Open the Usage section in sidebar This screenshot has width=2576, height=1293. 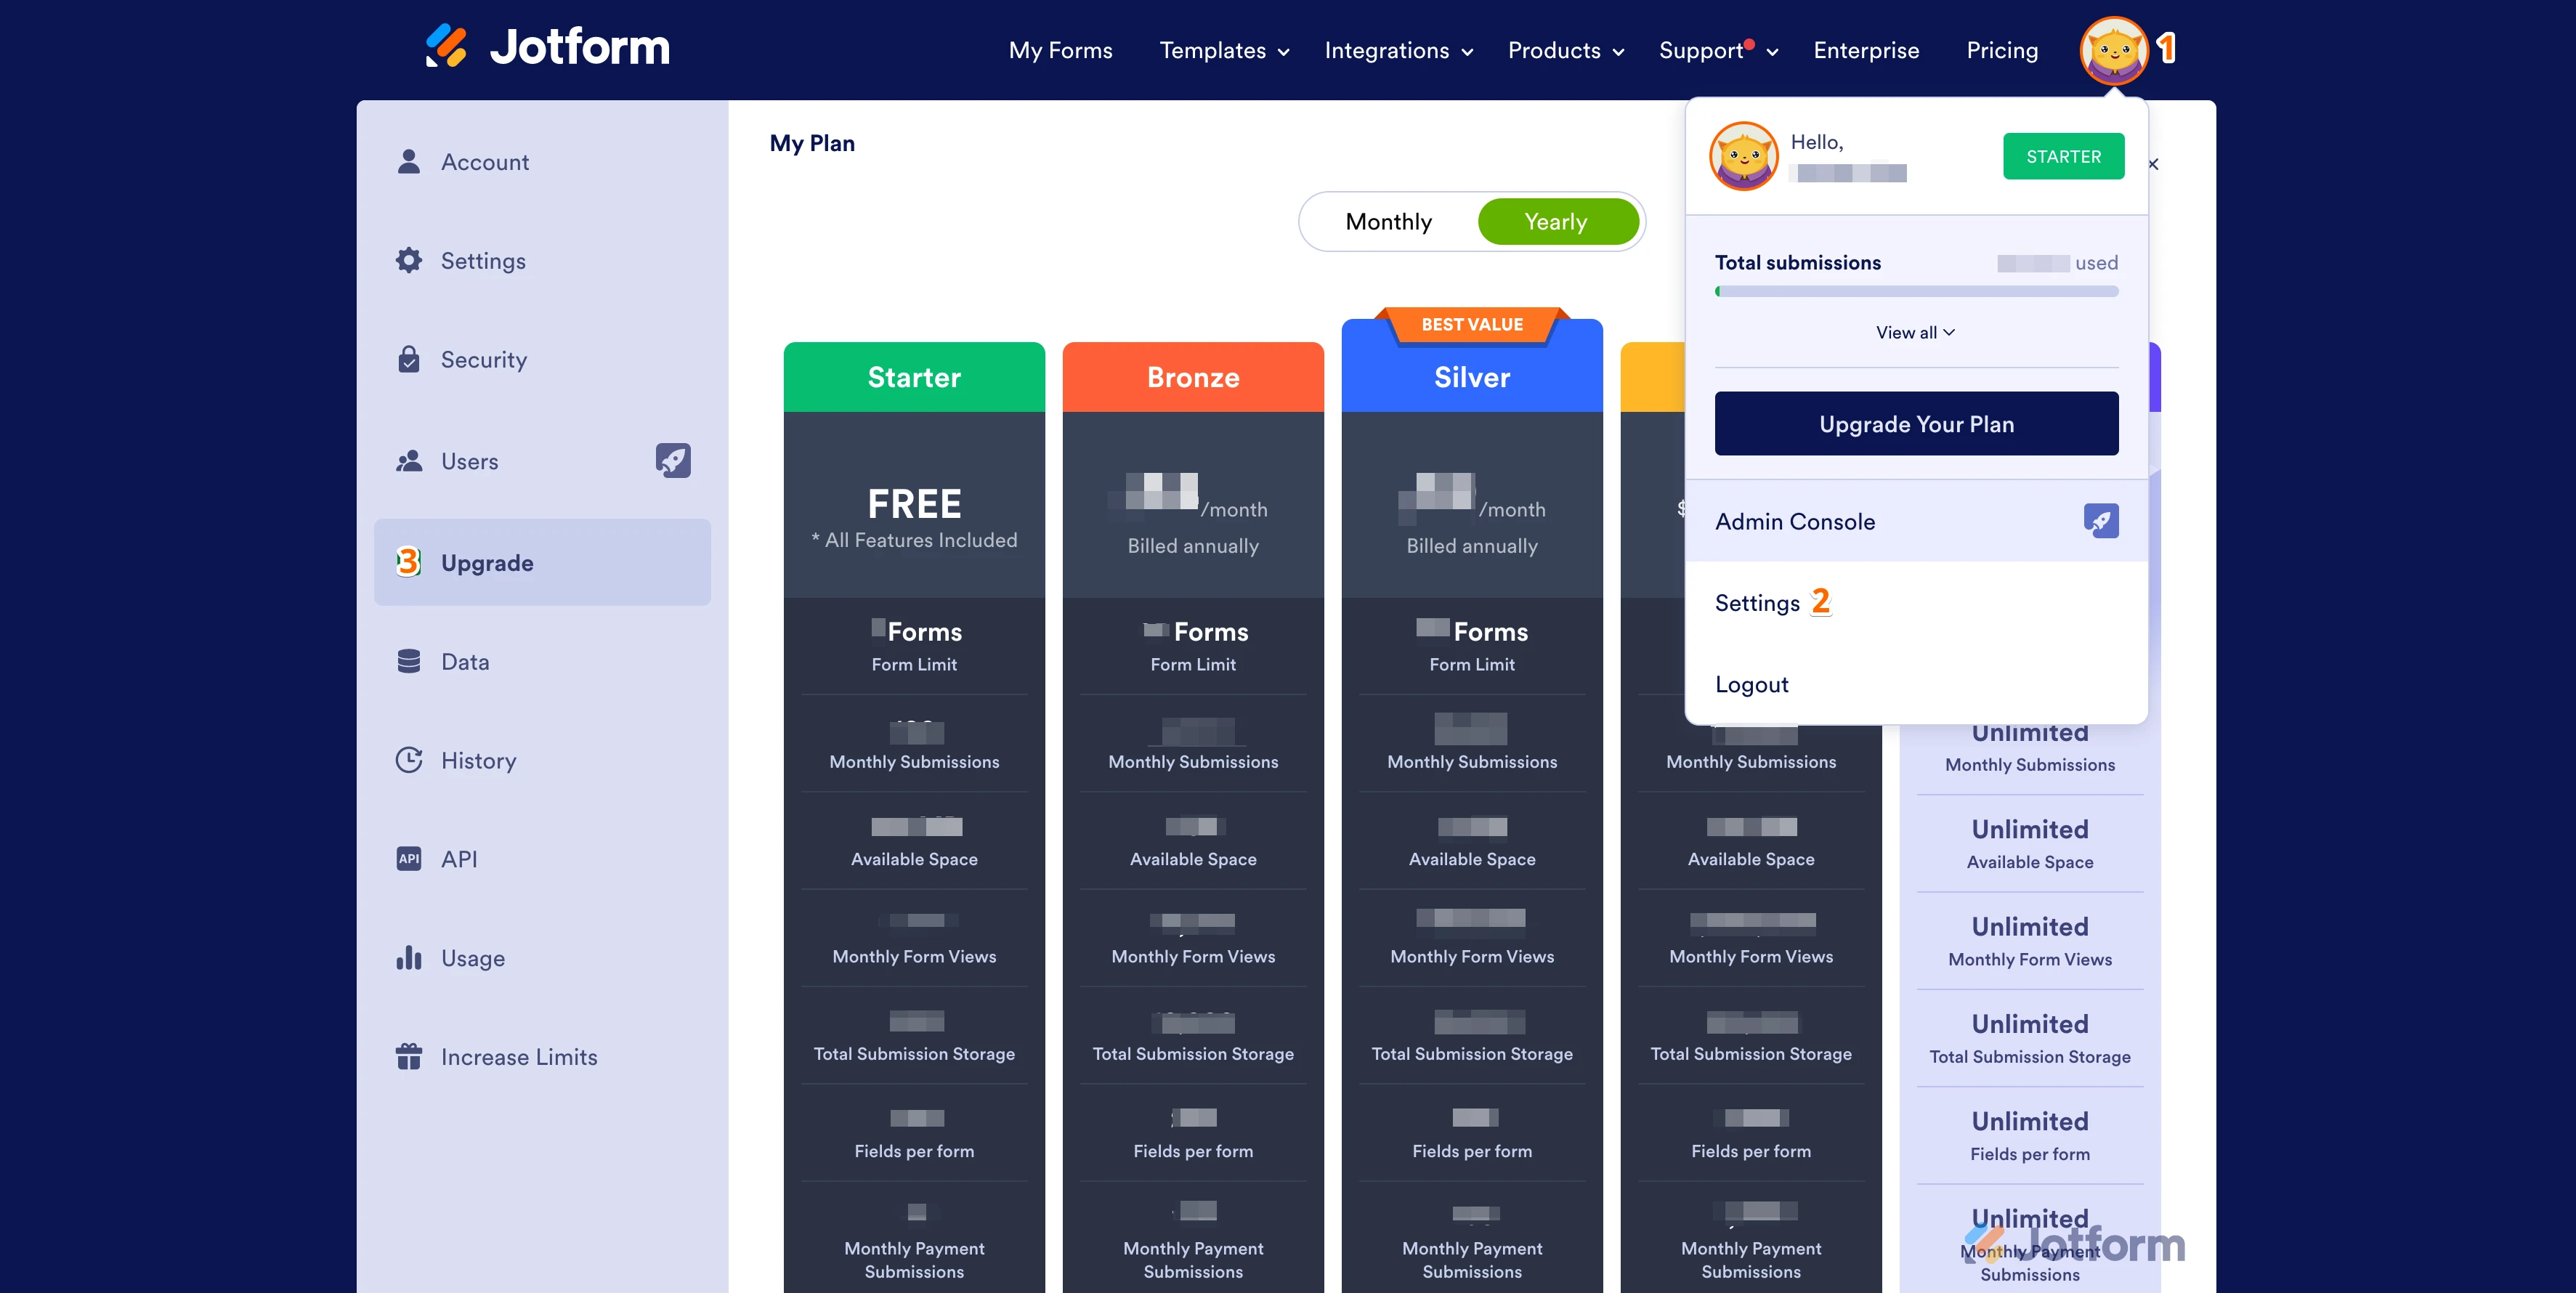[x=542, y=958]
